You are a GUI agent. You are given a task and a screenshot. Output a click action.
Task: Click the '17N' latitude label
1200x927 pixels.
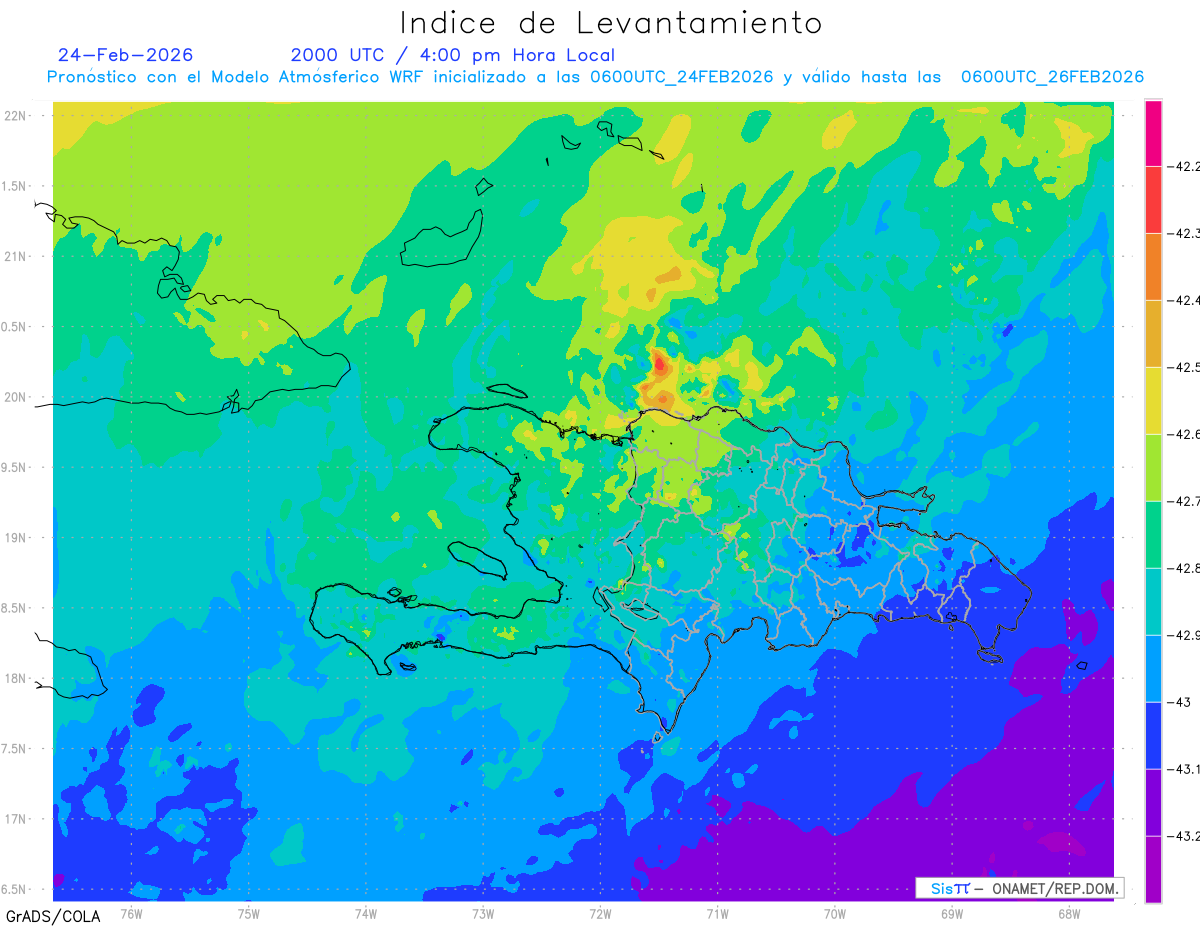tap(14, 819)
